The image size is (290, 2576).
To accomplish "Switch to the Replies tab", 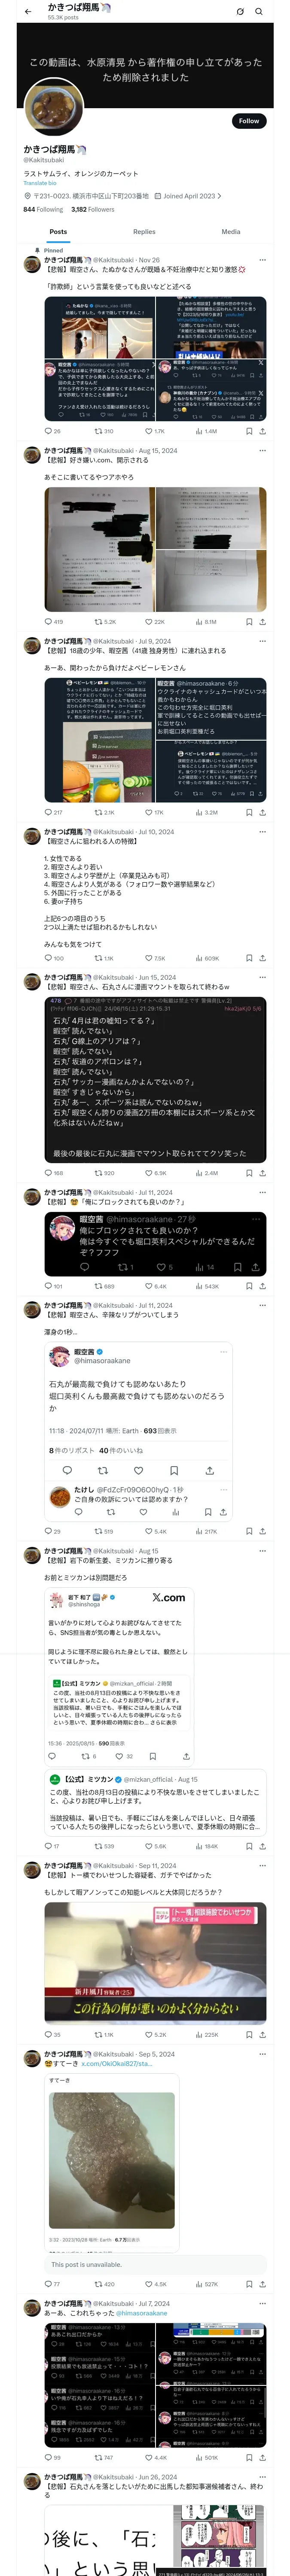I will tap(144, 232).
